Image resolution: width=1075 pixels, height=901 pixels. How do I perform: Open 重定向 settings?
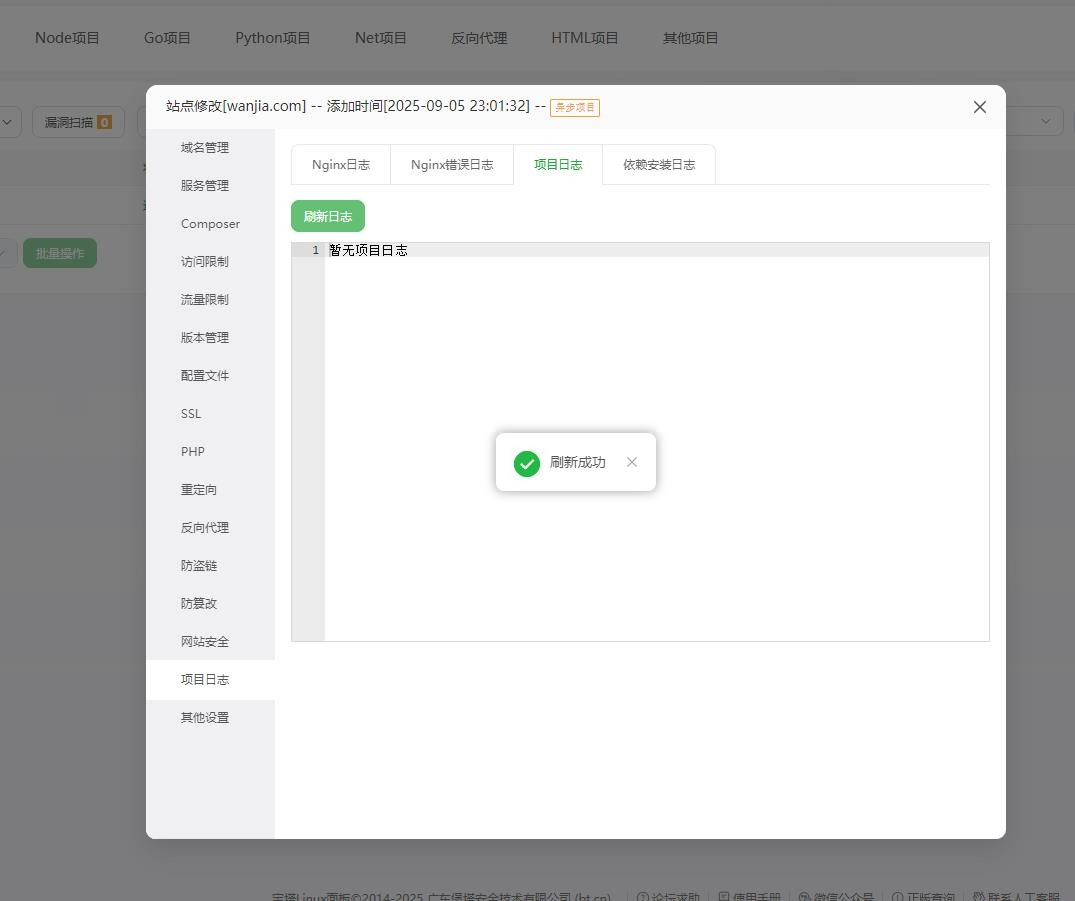click(199, 490)
